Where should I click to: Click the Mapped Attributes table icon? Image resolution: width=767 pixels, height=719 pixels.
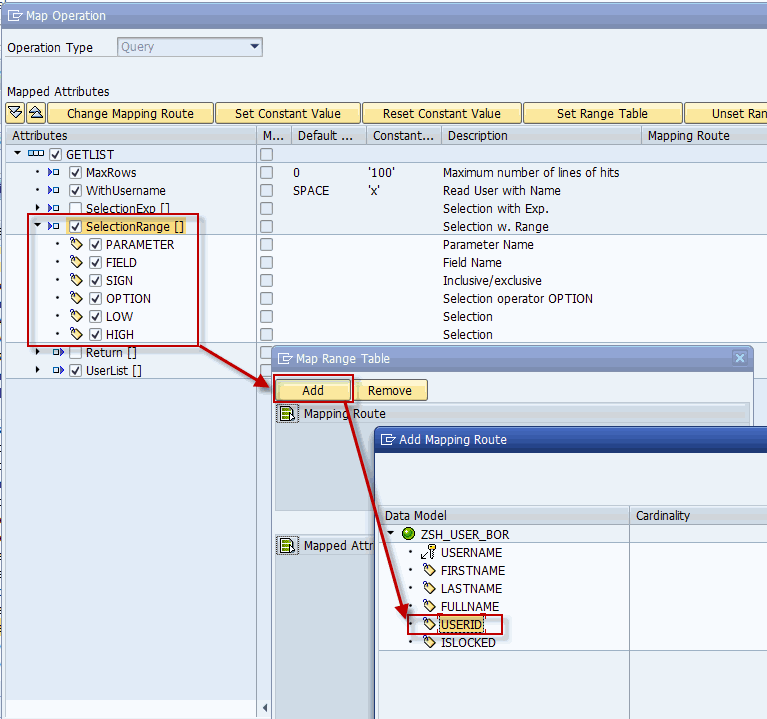(288, 546)
